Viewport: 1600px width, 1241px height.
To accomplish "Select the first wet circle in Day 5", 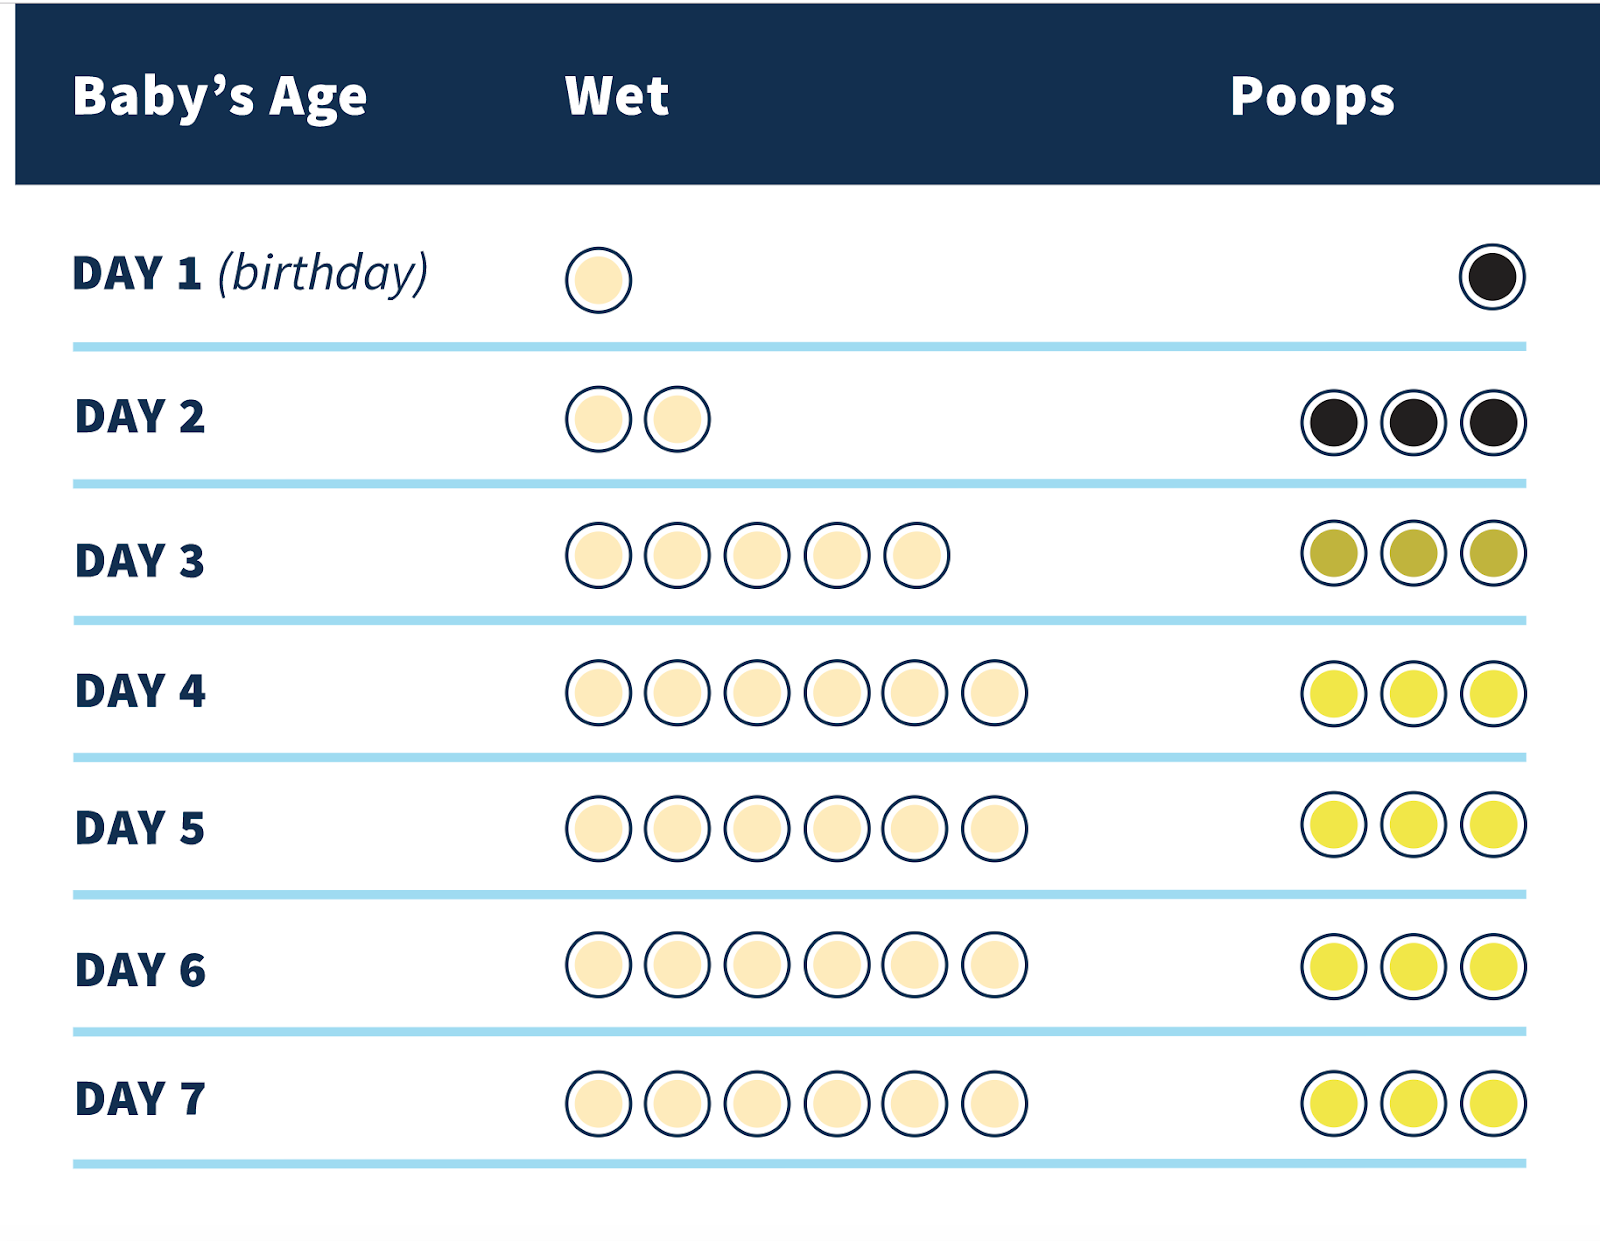I will point(598,828).
